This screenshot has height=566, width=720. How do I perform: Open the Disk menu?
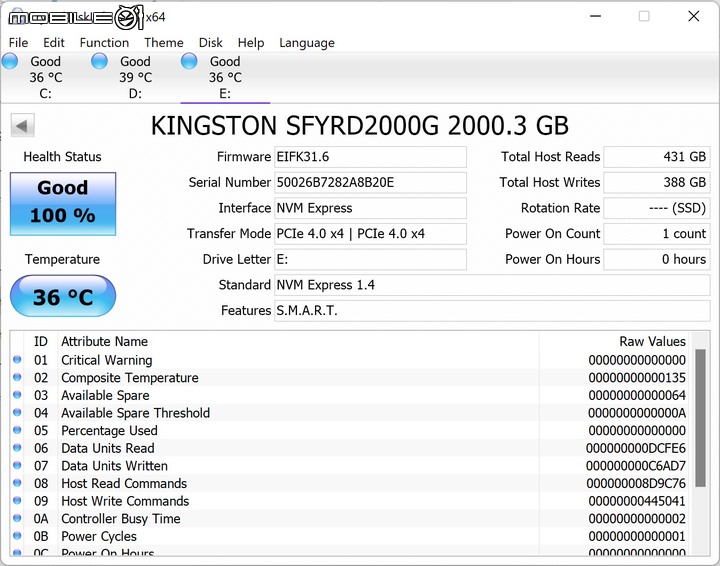pos(210,43)
